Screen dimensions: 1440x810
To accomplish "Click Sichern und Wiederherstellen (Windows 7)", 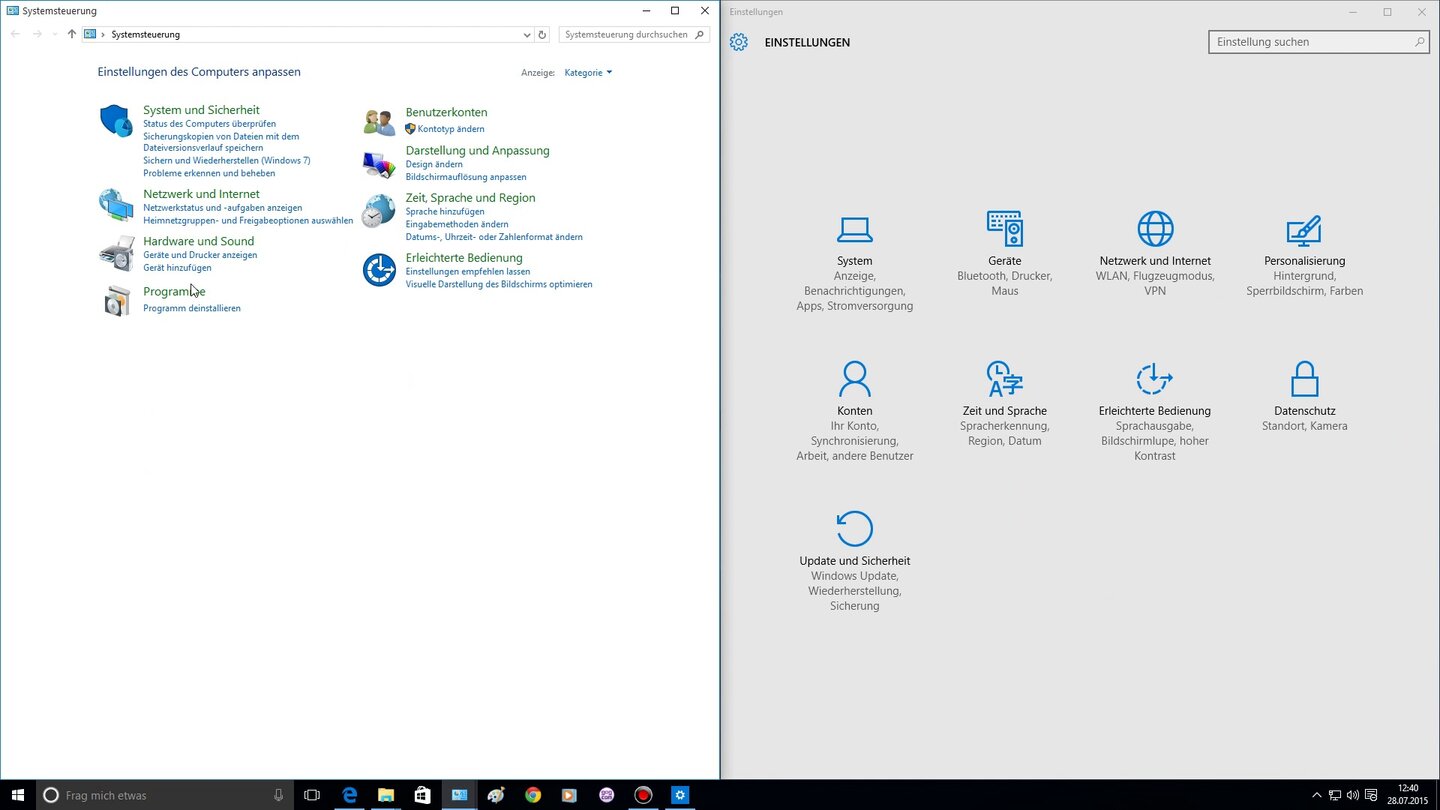I will click(x=227, y=160).
